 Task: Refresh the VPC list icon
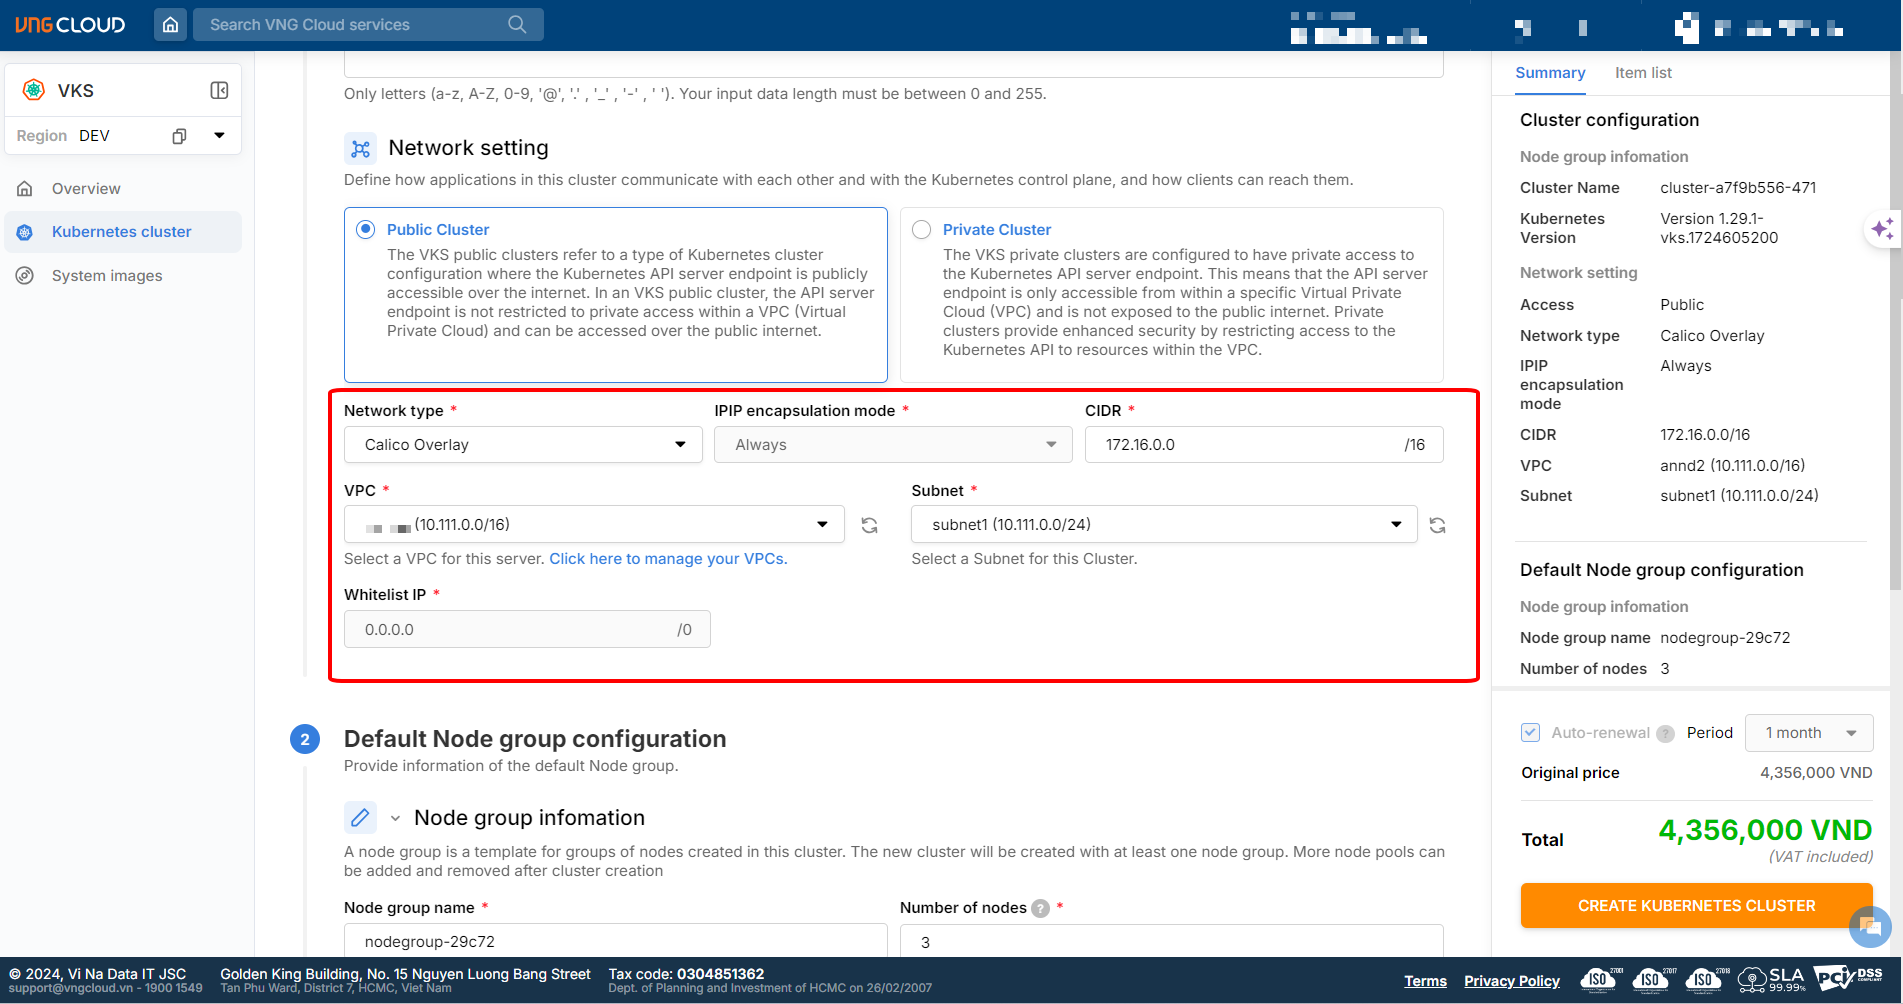pyautogui.click(x=870, y=525)
